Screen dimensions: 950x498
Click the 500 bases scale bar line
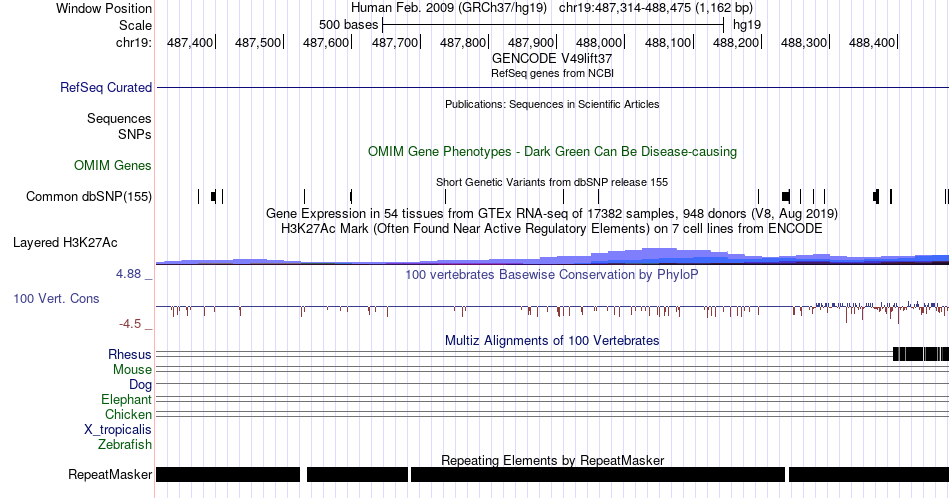click(553, 25)
